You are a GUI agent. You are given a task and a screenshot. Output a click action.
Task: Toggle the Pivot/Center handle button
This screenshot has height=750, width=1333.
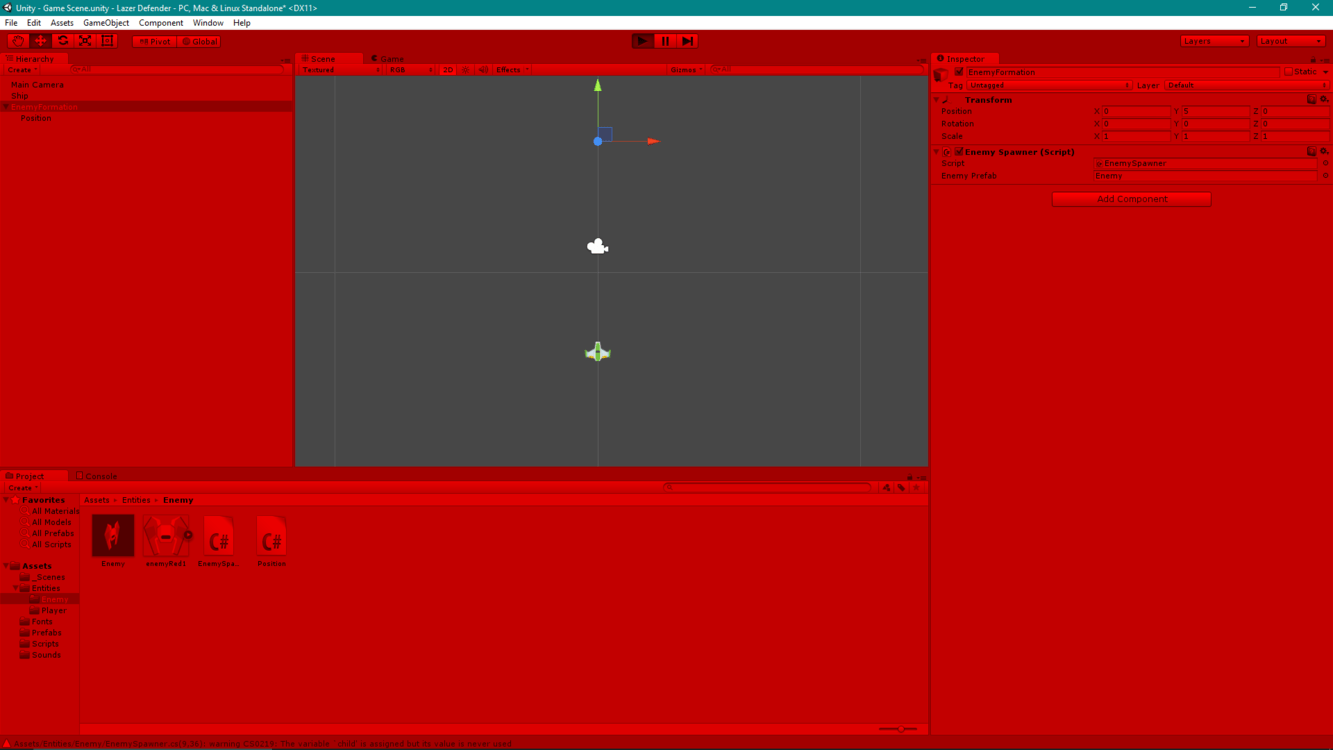click(154, 41)
